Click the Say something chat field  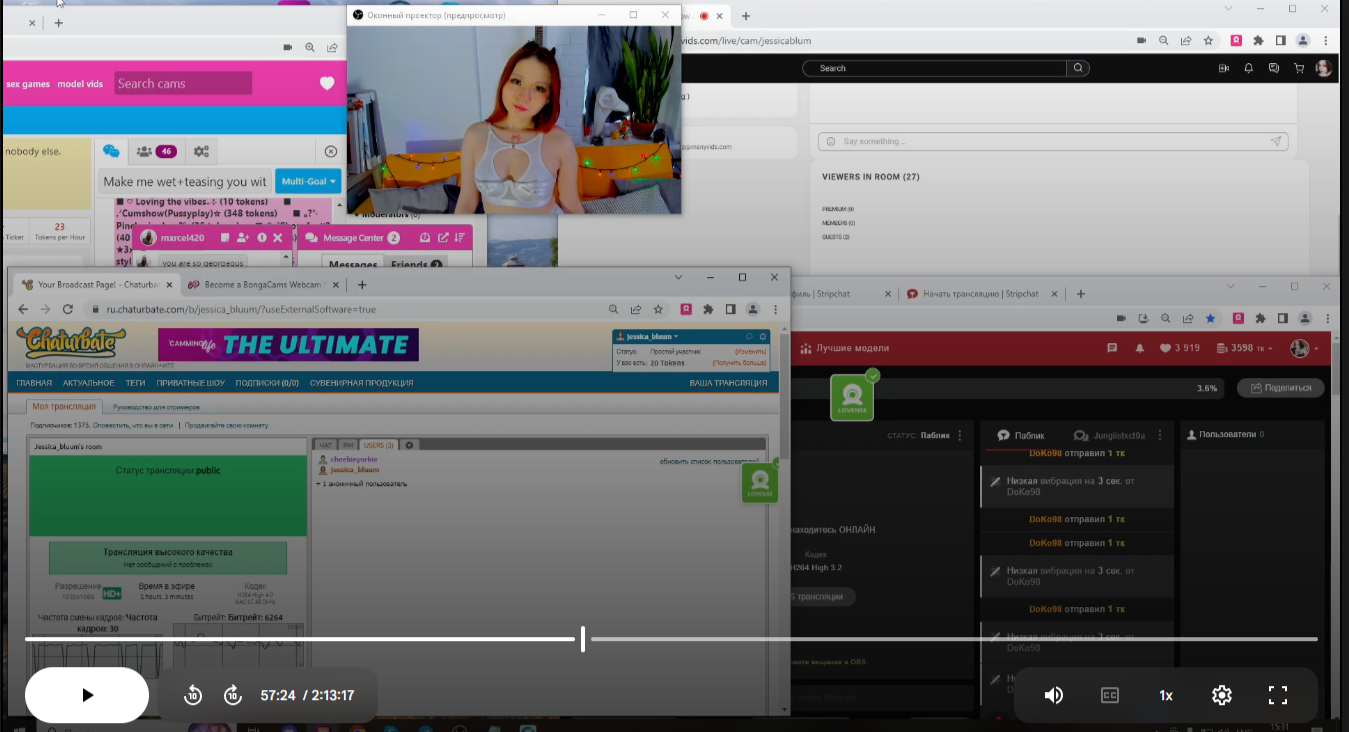tap(1053, 141)
